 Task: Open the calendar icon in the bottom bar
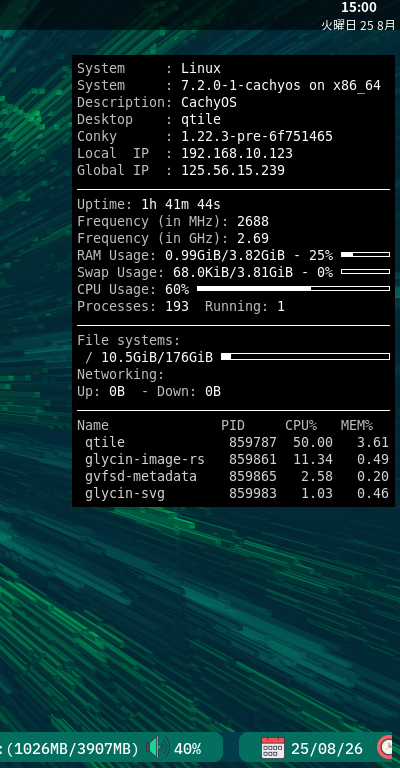(x=273, y=748)
